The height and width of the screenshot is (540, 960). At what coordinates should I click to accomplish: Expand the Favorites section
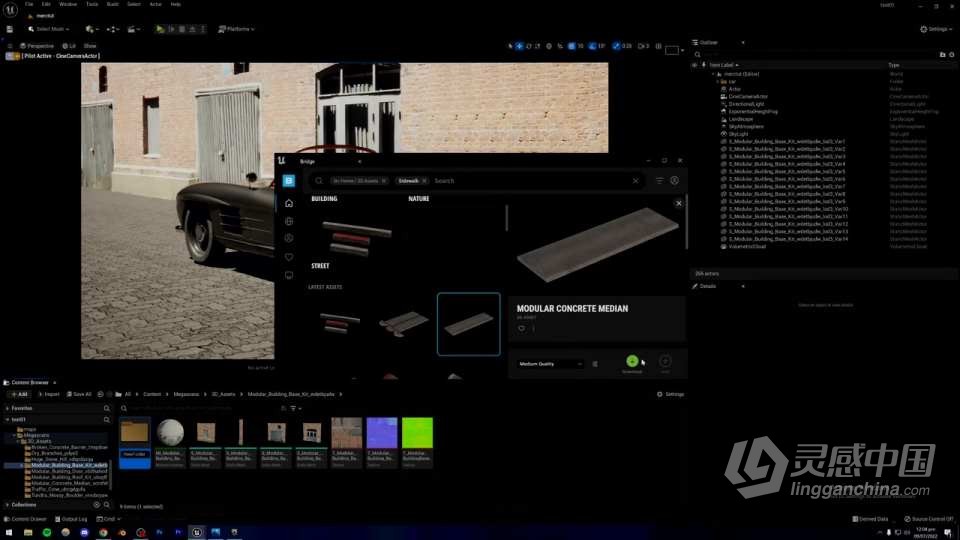[7, 408]
